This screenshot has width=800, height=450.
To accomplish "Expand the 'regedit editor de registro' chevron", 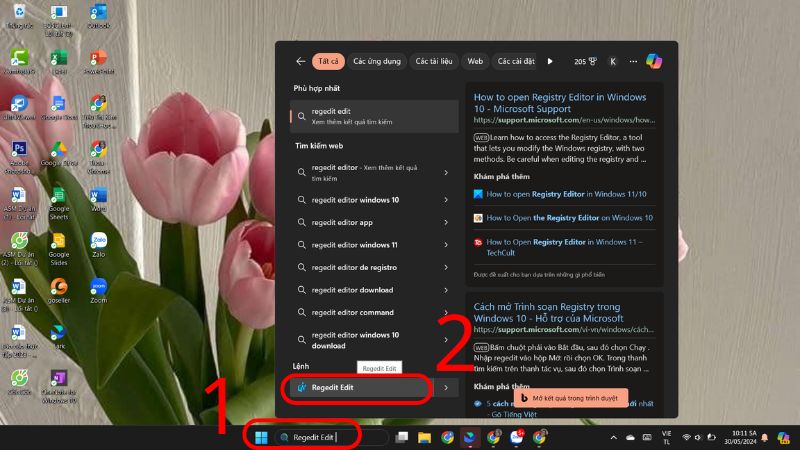I will click(446, 267).
